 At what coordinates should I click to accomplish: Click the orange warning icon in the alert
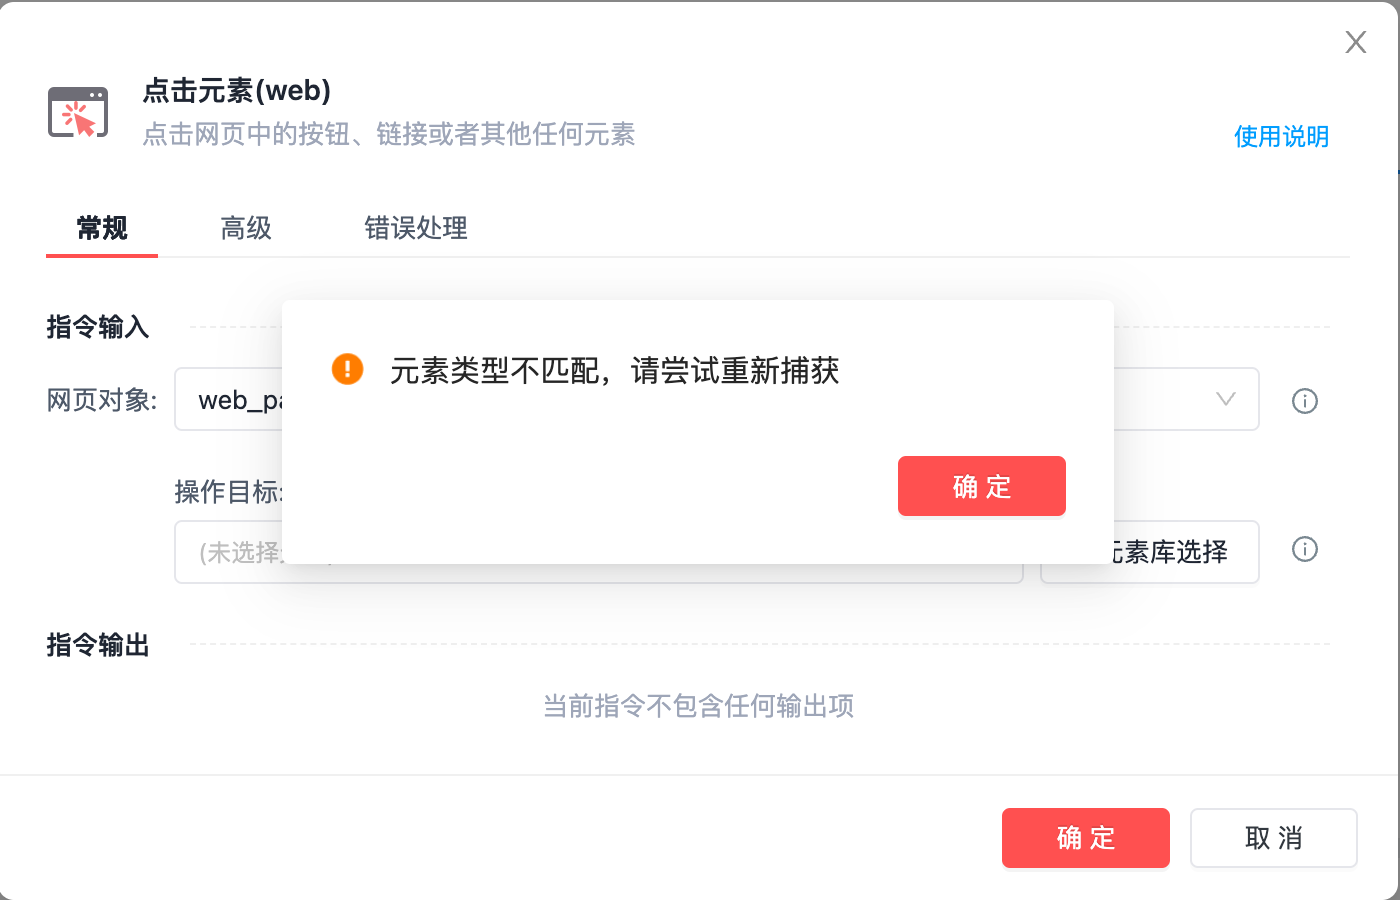[347, 369]
